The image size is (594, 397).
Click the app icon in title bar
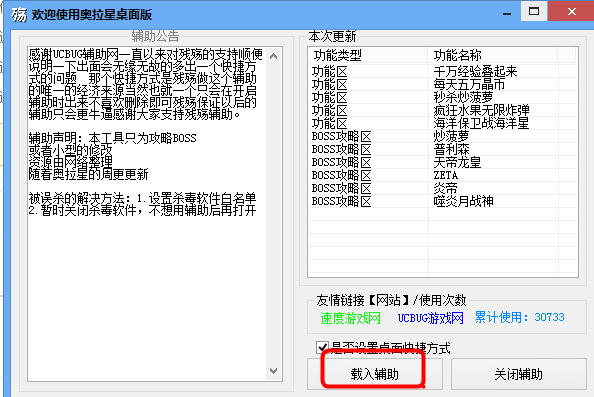[19, 14]
